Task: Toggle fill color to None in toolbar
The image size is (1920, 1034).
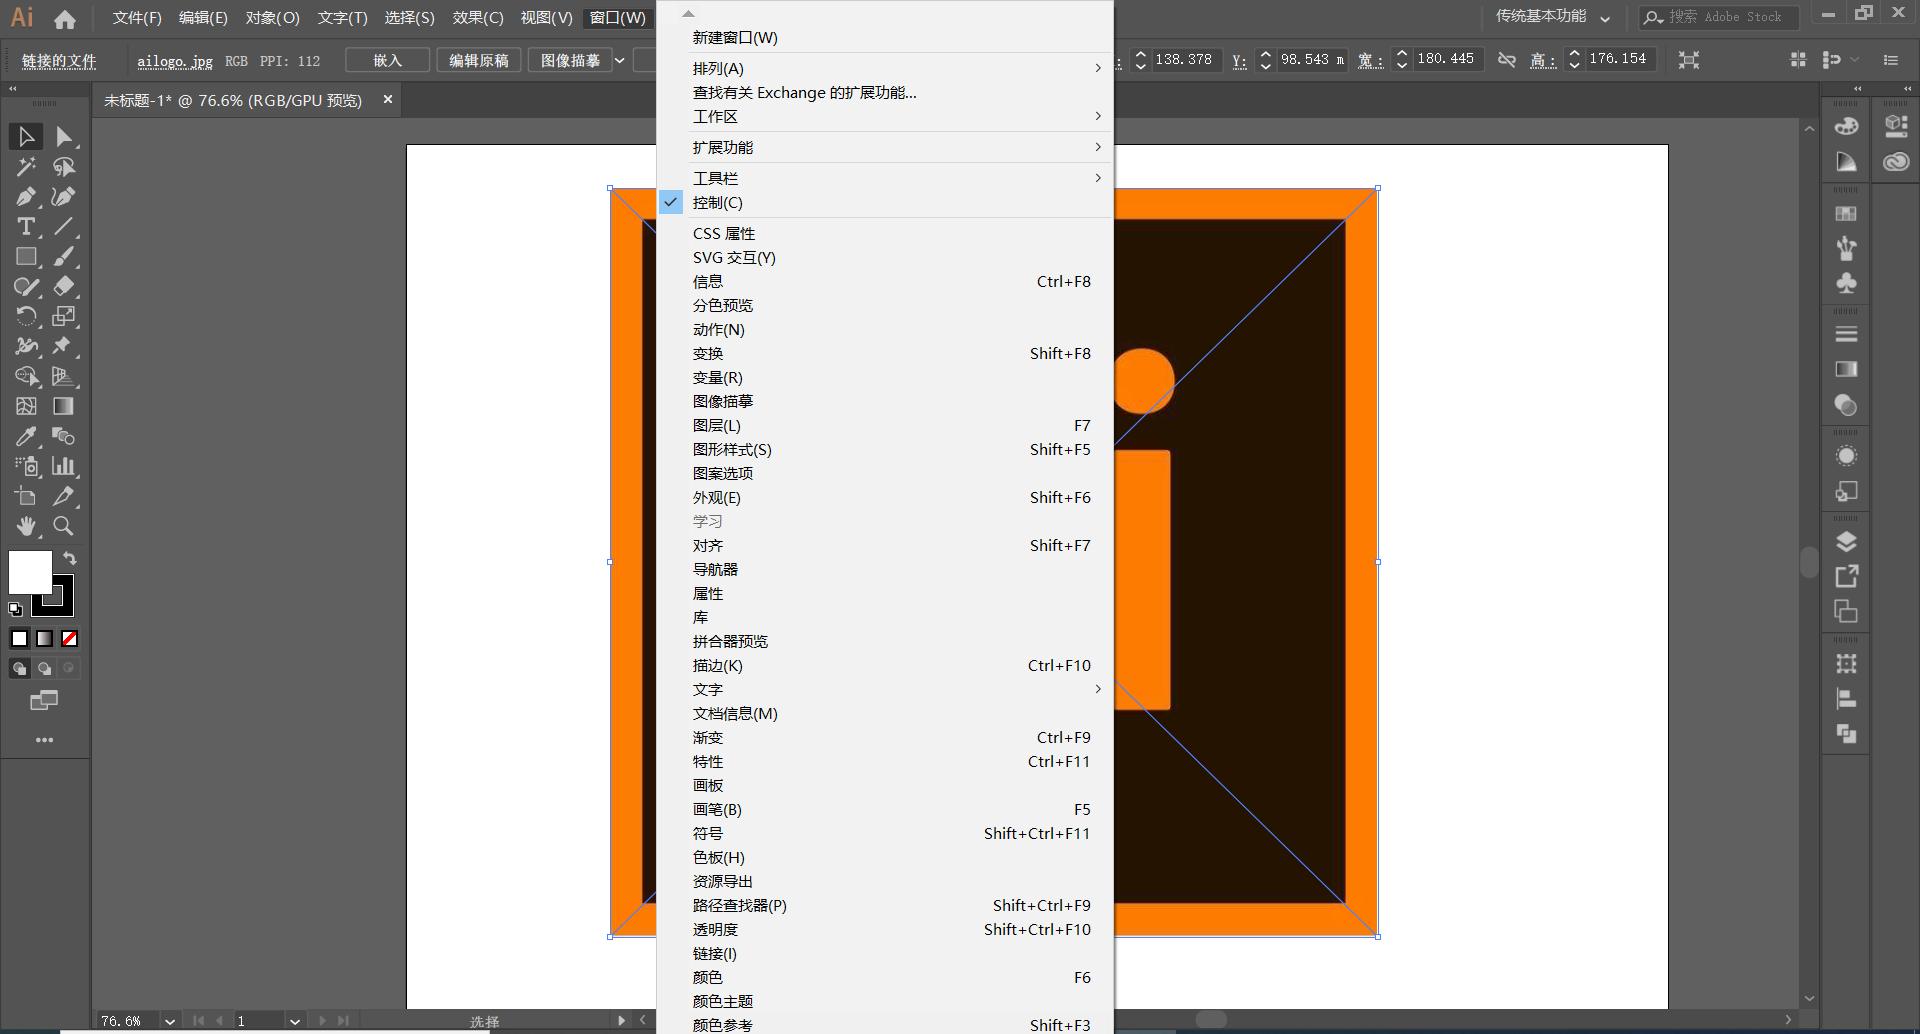Action: (69, 638)
